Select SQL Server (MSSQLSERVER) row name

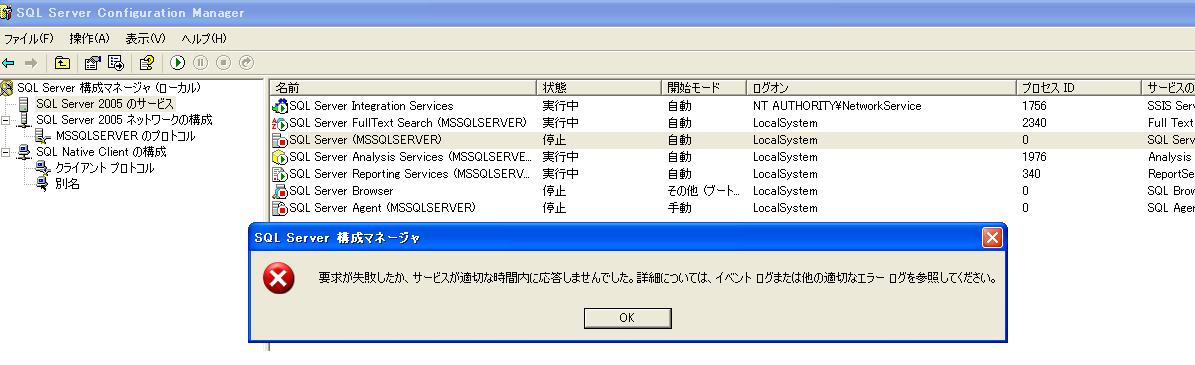coord(365,139)
